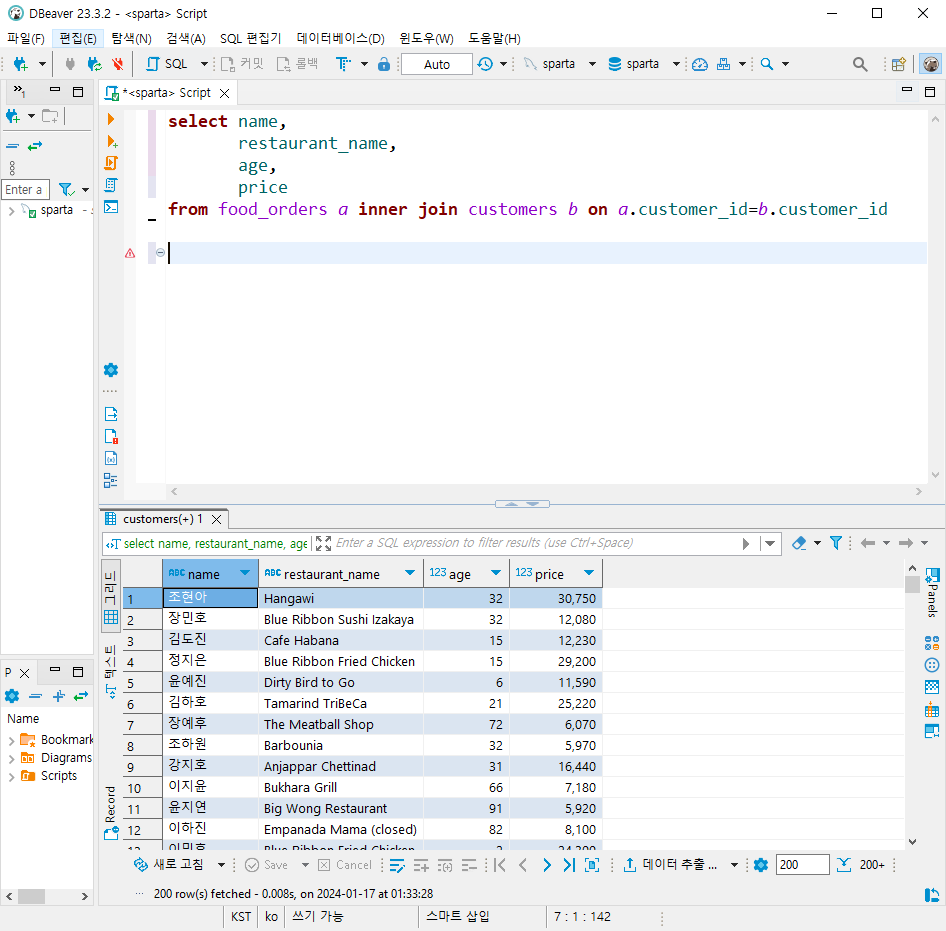Execute SQL script icon in gutter
The height and width of the screenshot is (931, 946).
click(111, 163)
